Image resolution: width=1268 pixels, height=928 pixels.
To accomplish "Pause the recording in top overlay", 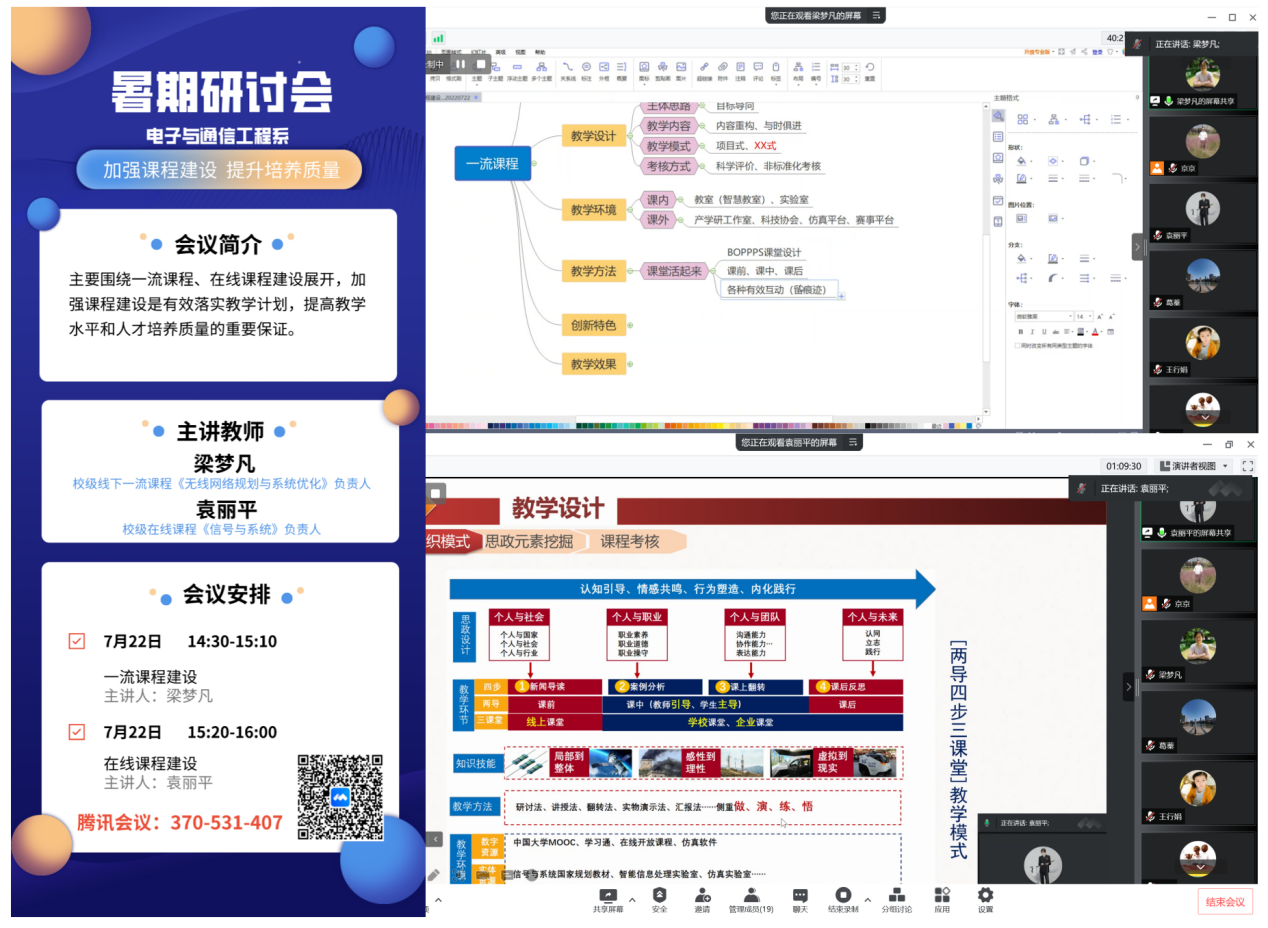I will click(x=461, y=64).
